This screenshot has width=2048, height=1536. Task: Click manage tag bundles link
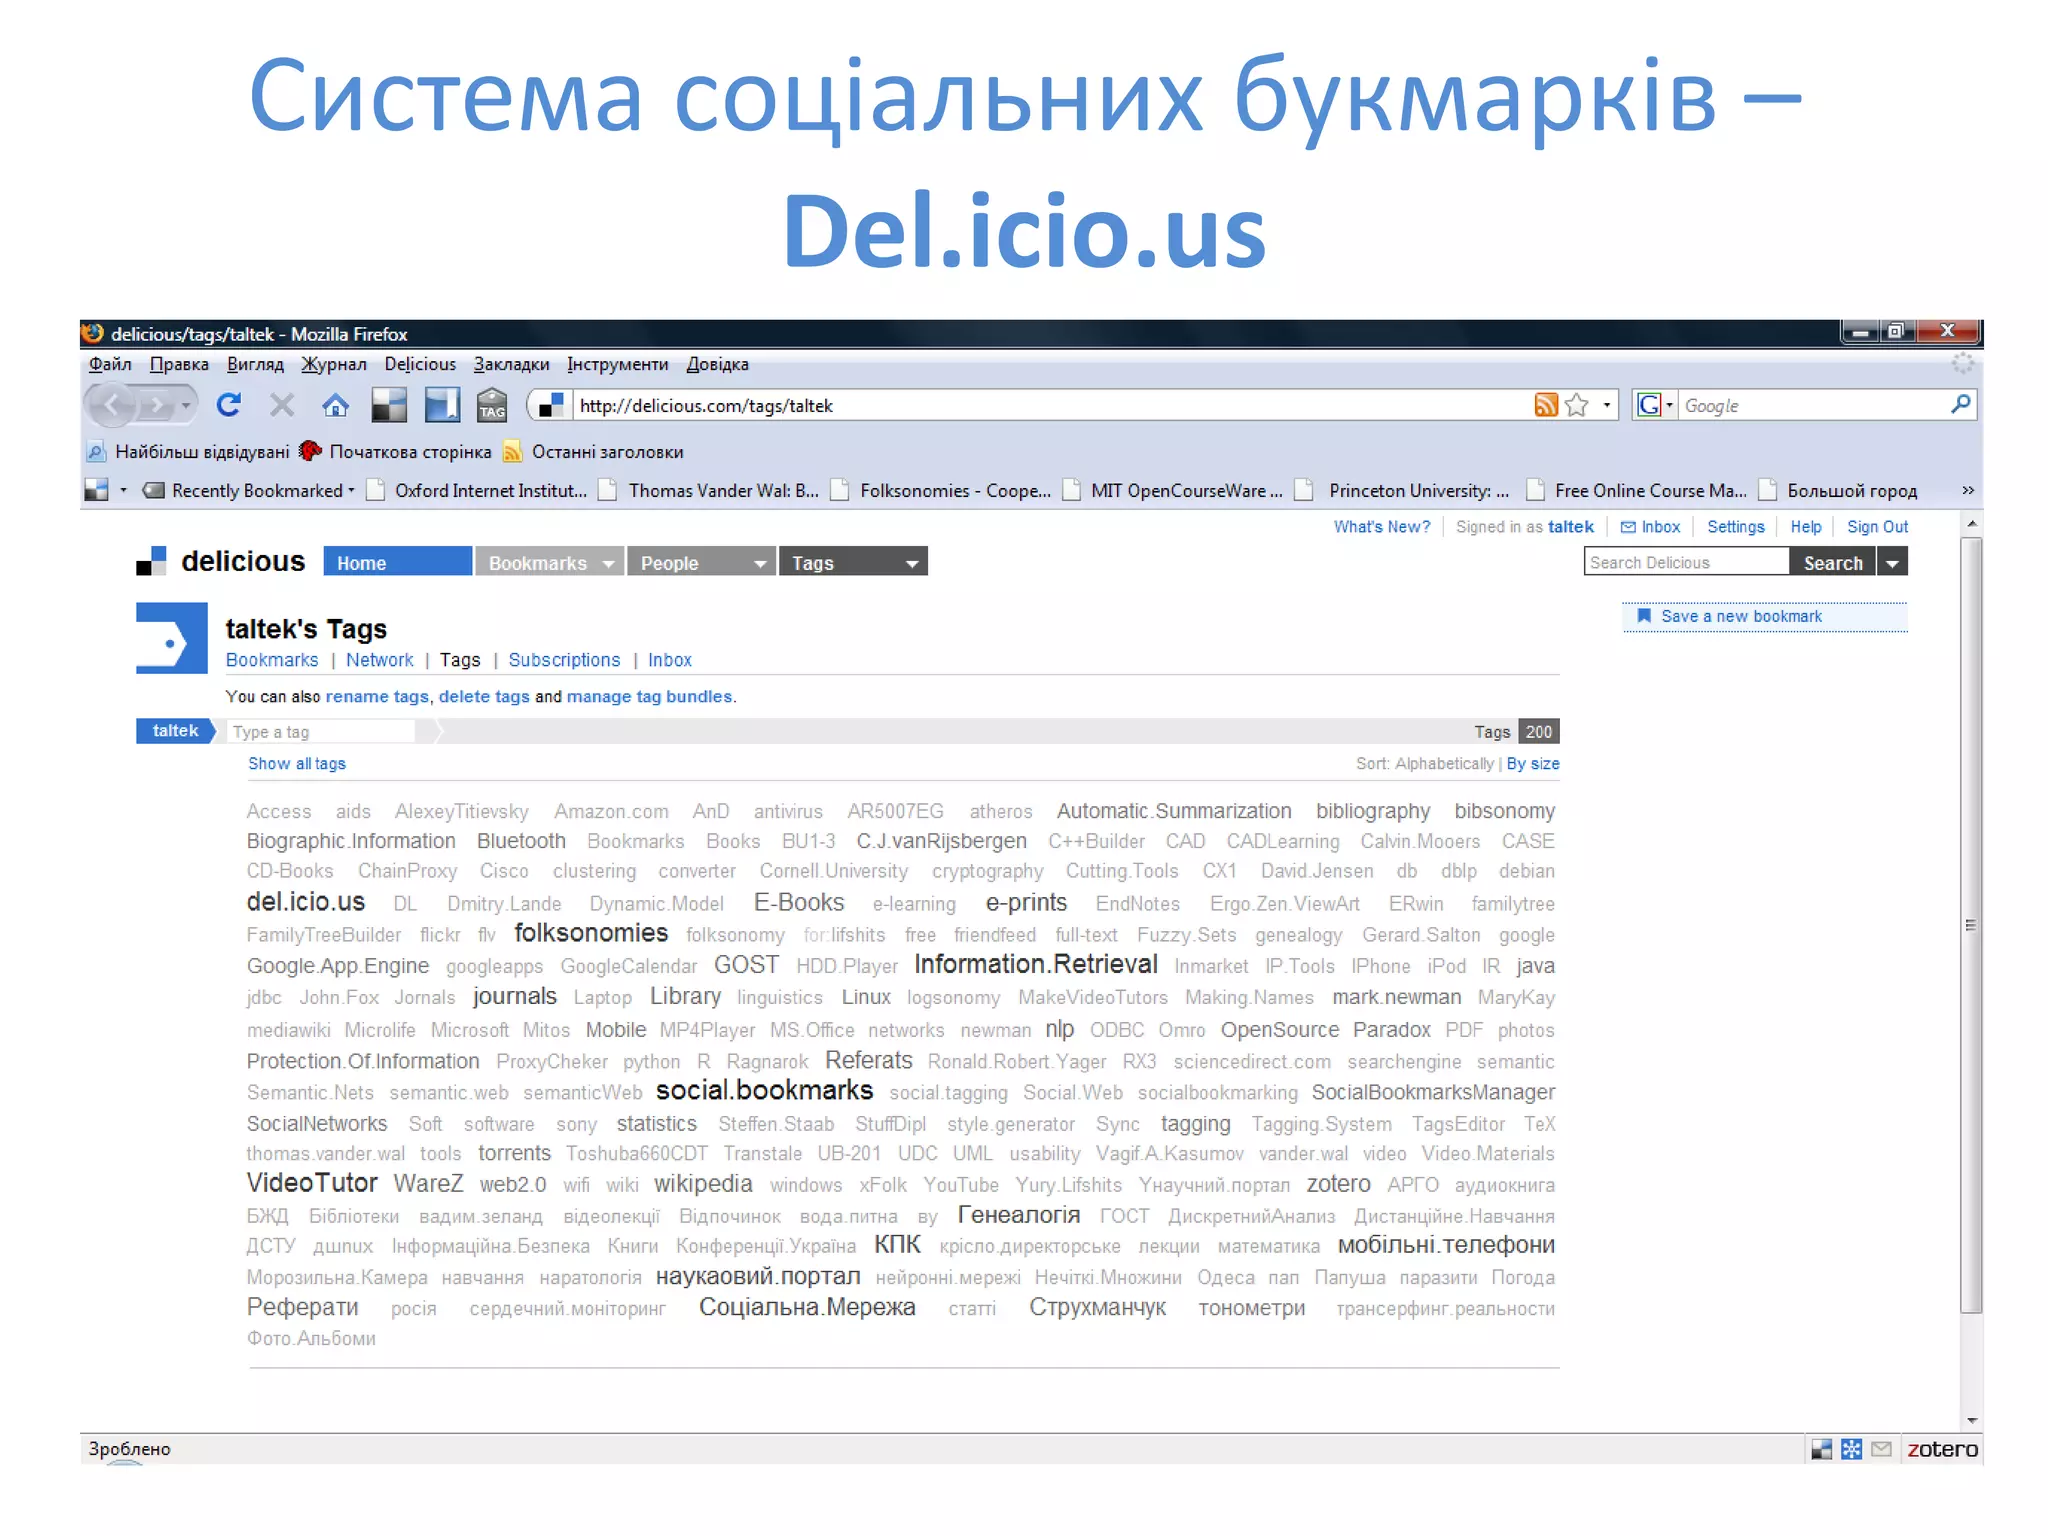649,696
